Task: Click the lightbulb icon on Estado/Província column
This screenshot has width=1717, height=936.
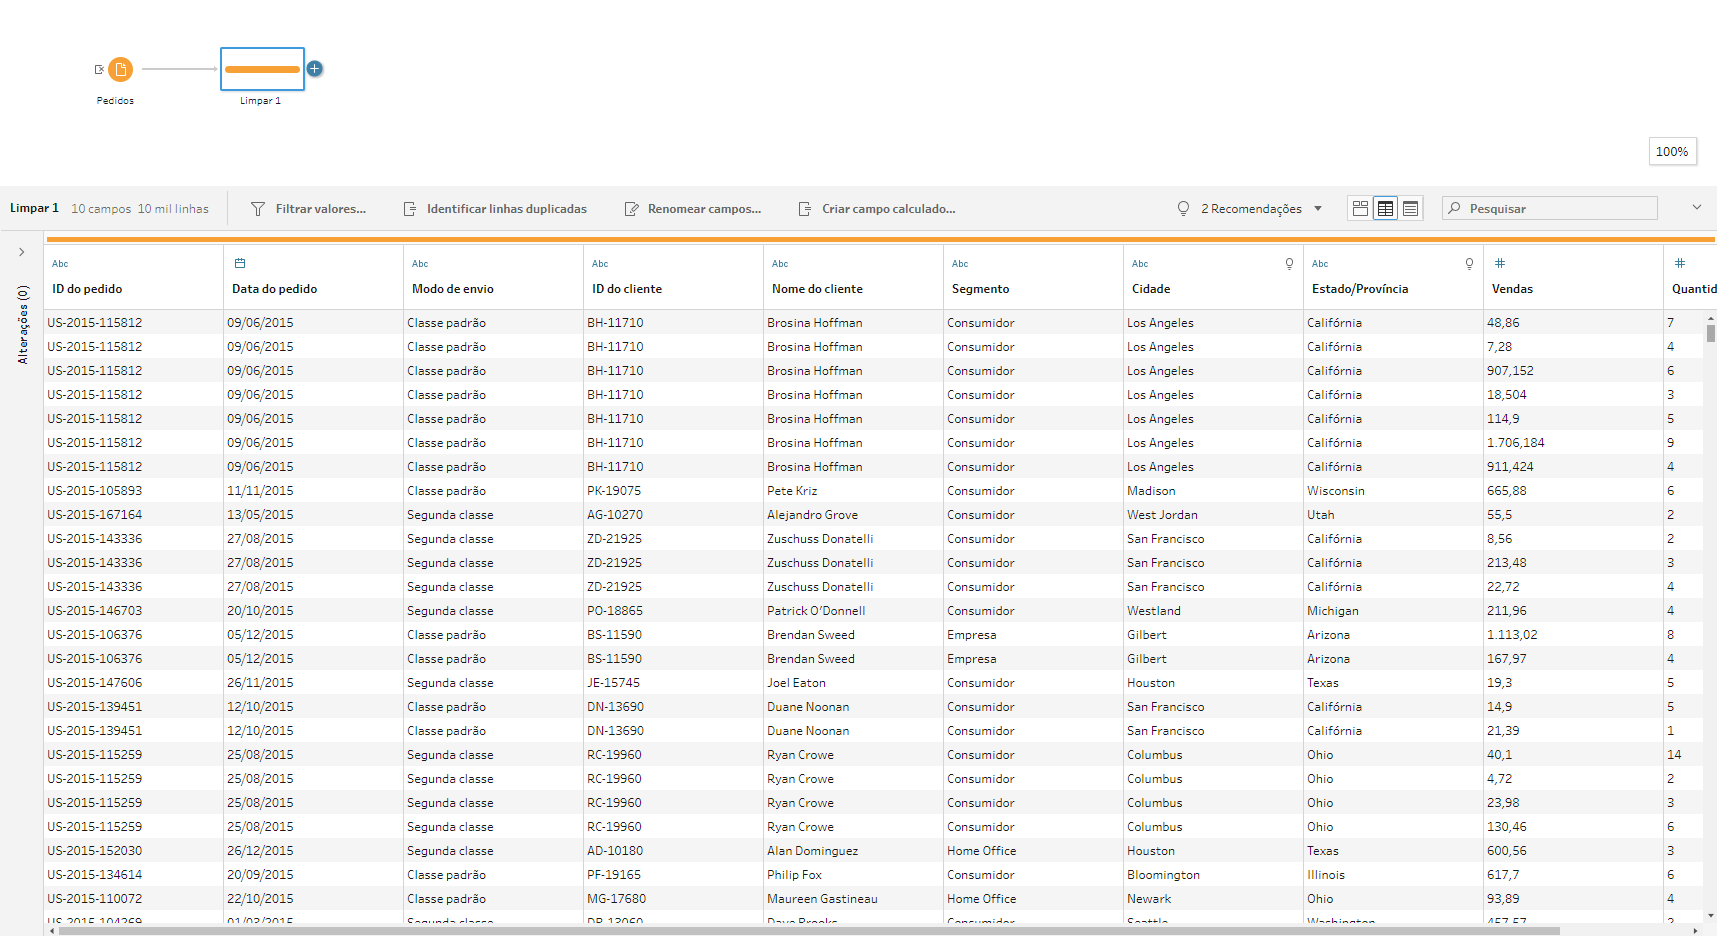Action: pos(1469,264)
